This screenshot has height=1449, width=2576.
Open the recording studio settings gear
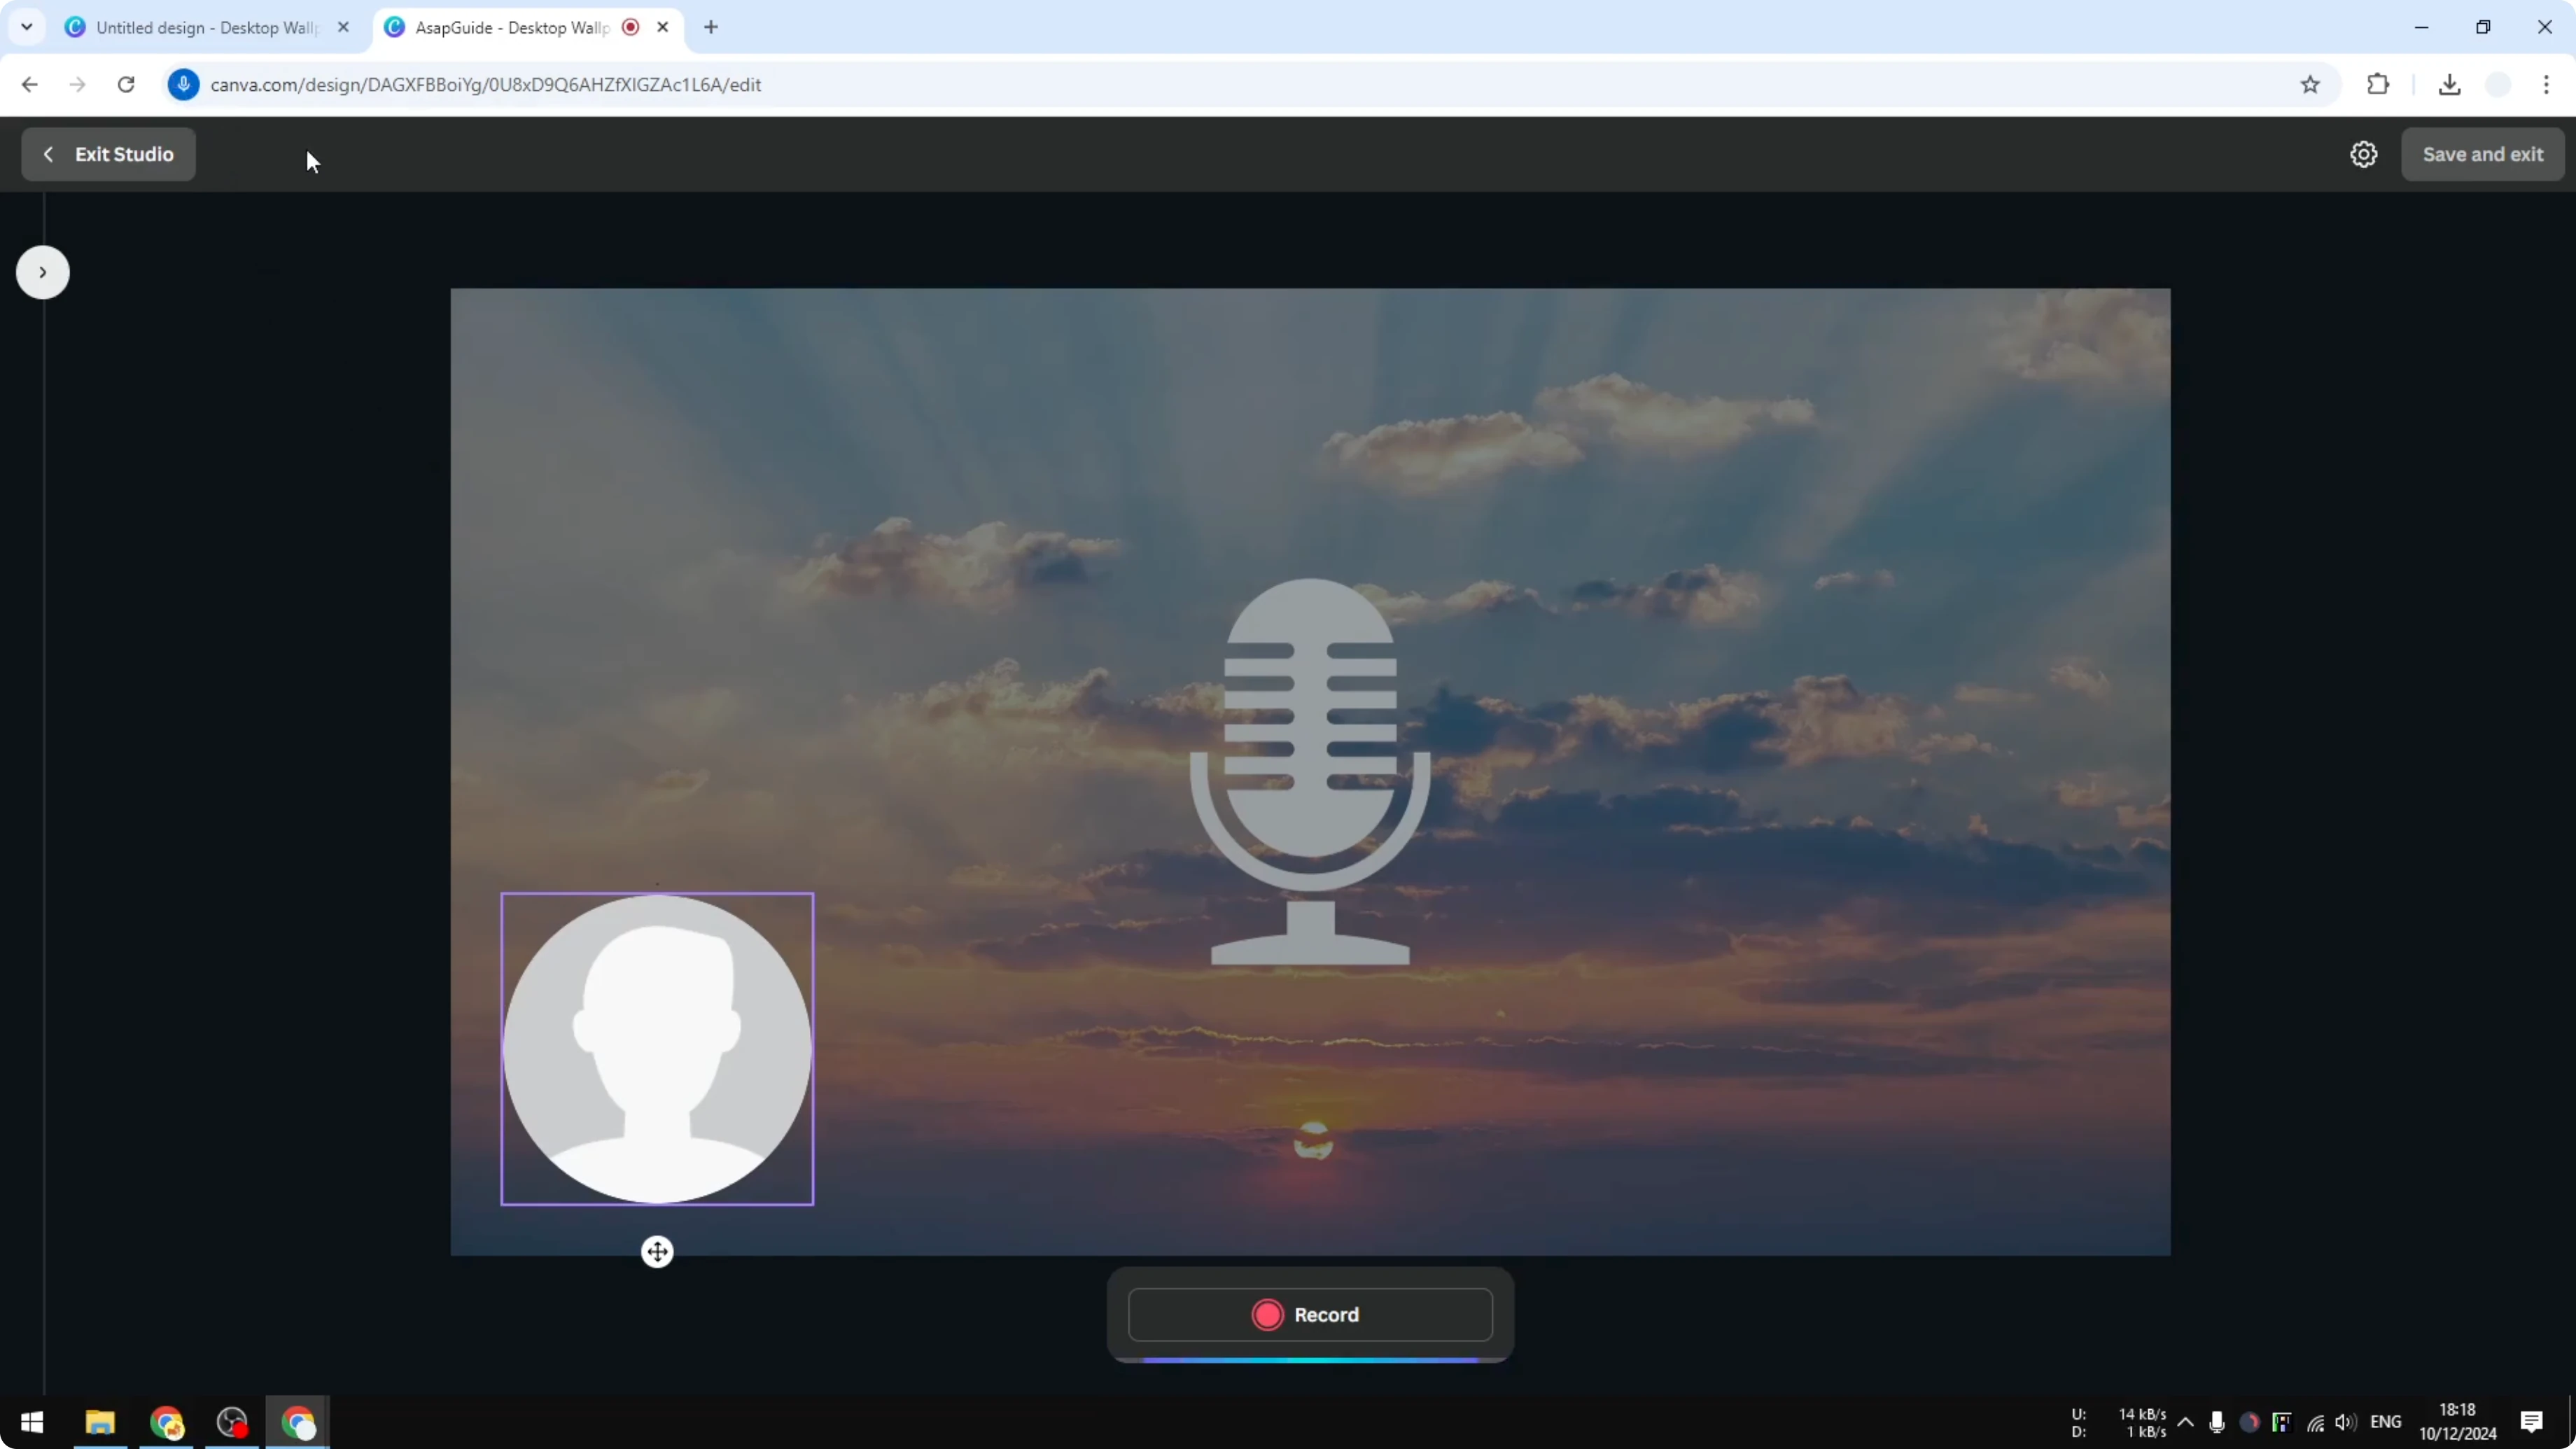pyautogui.click(x=2363, y=154)
